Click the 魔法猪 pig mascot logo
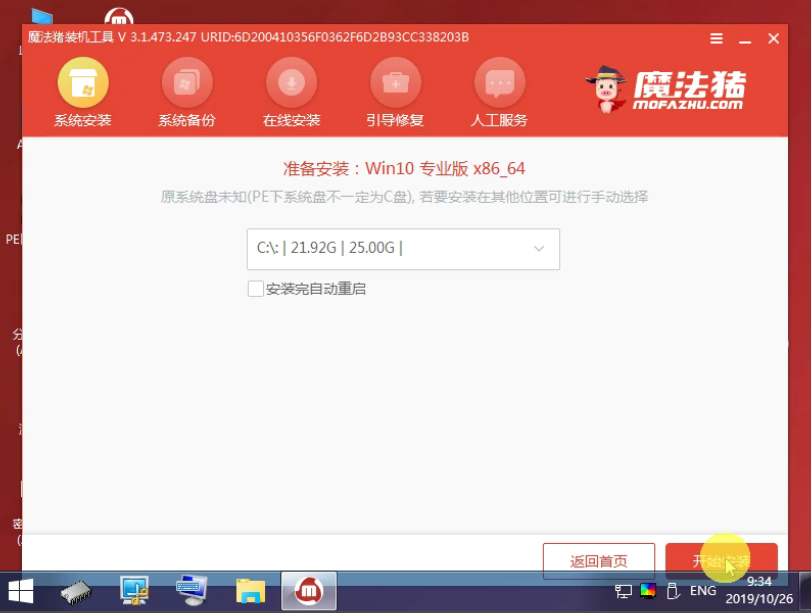 [x=605, y=90]
